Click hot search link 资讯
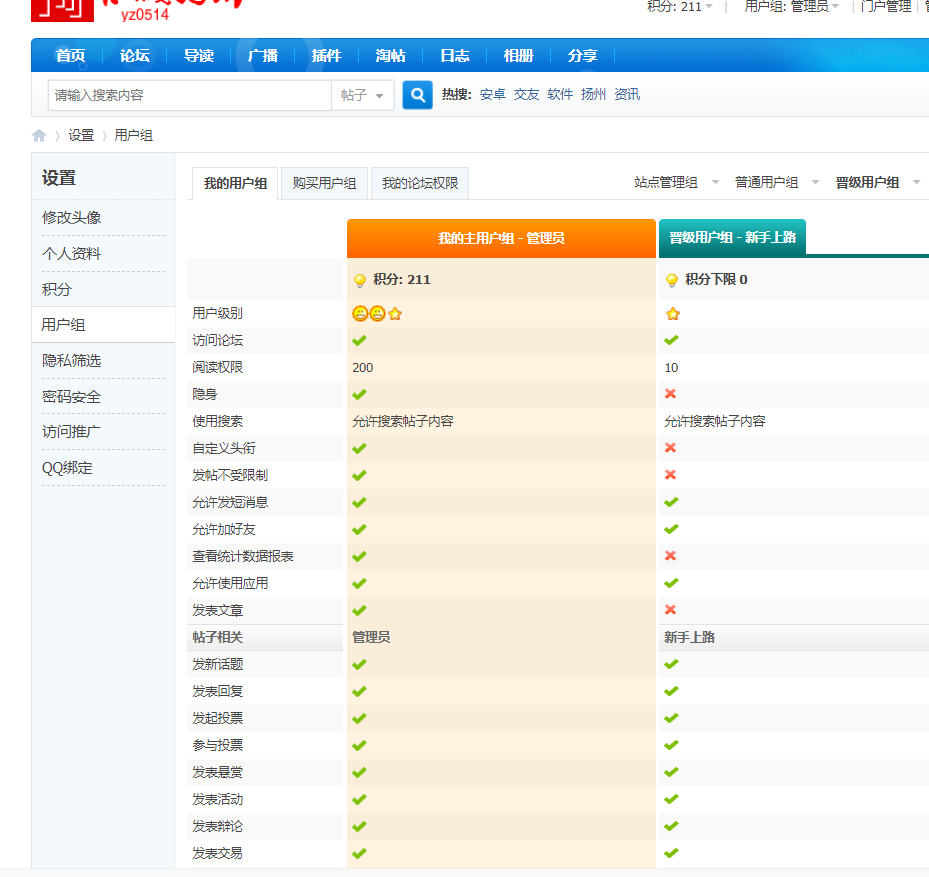Image resolution: width=929 pixels, height=877 pixels. (627, 94)
